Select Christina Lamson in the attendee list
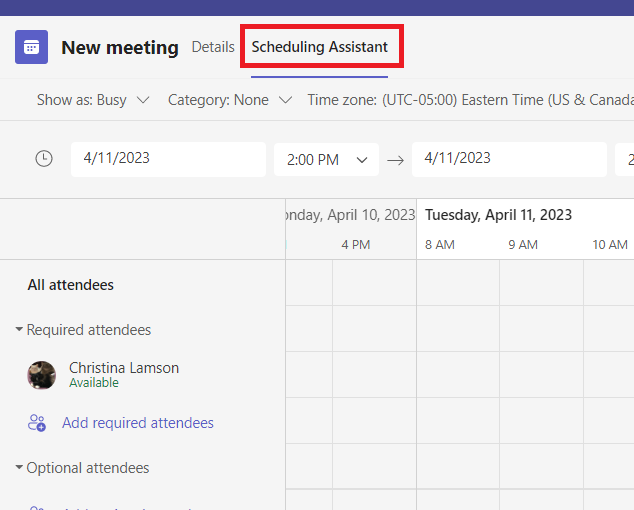 (124, 368)
